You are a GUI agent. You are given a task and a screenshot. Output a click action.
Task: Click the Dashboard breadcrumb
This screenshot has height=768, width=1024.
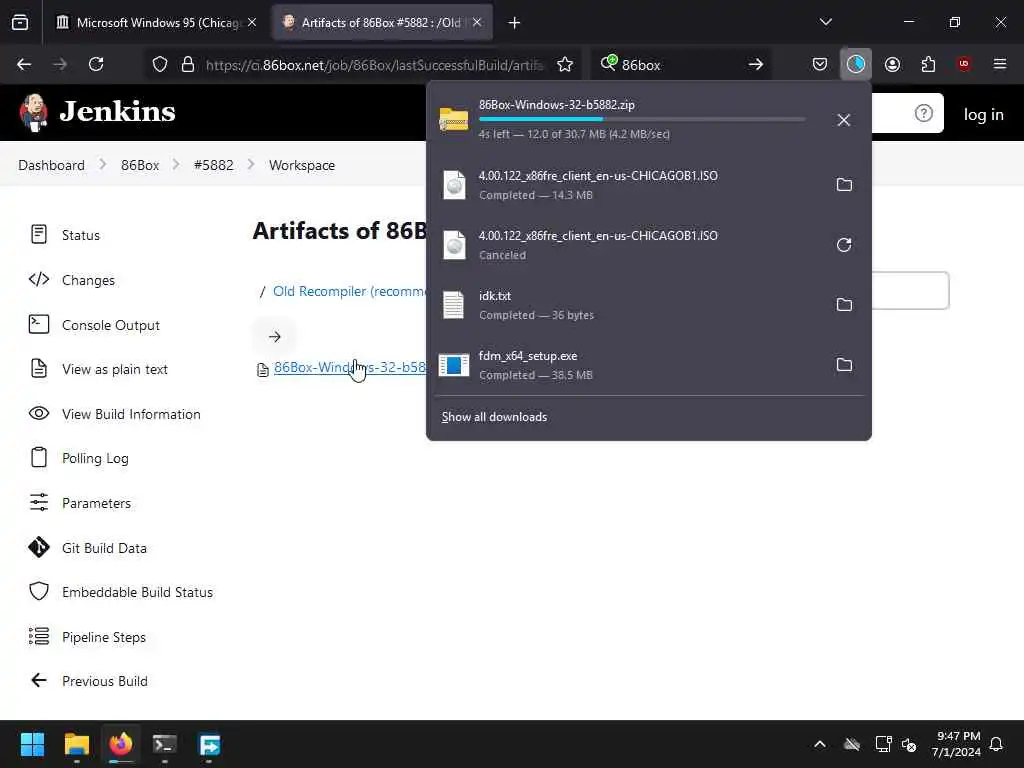pyautogui.click(x=52, y=165)
